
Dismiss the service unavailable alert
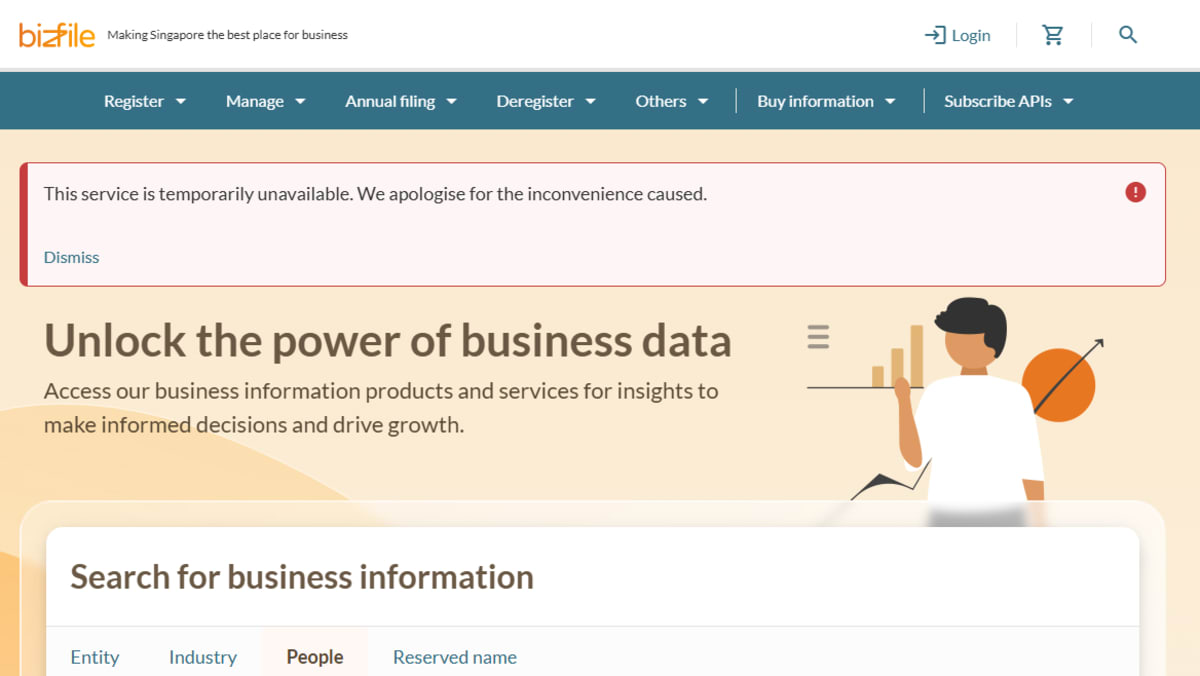click(x=71, y=257)
